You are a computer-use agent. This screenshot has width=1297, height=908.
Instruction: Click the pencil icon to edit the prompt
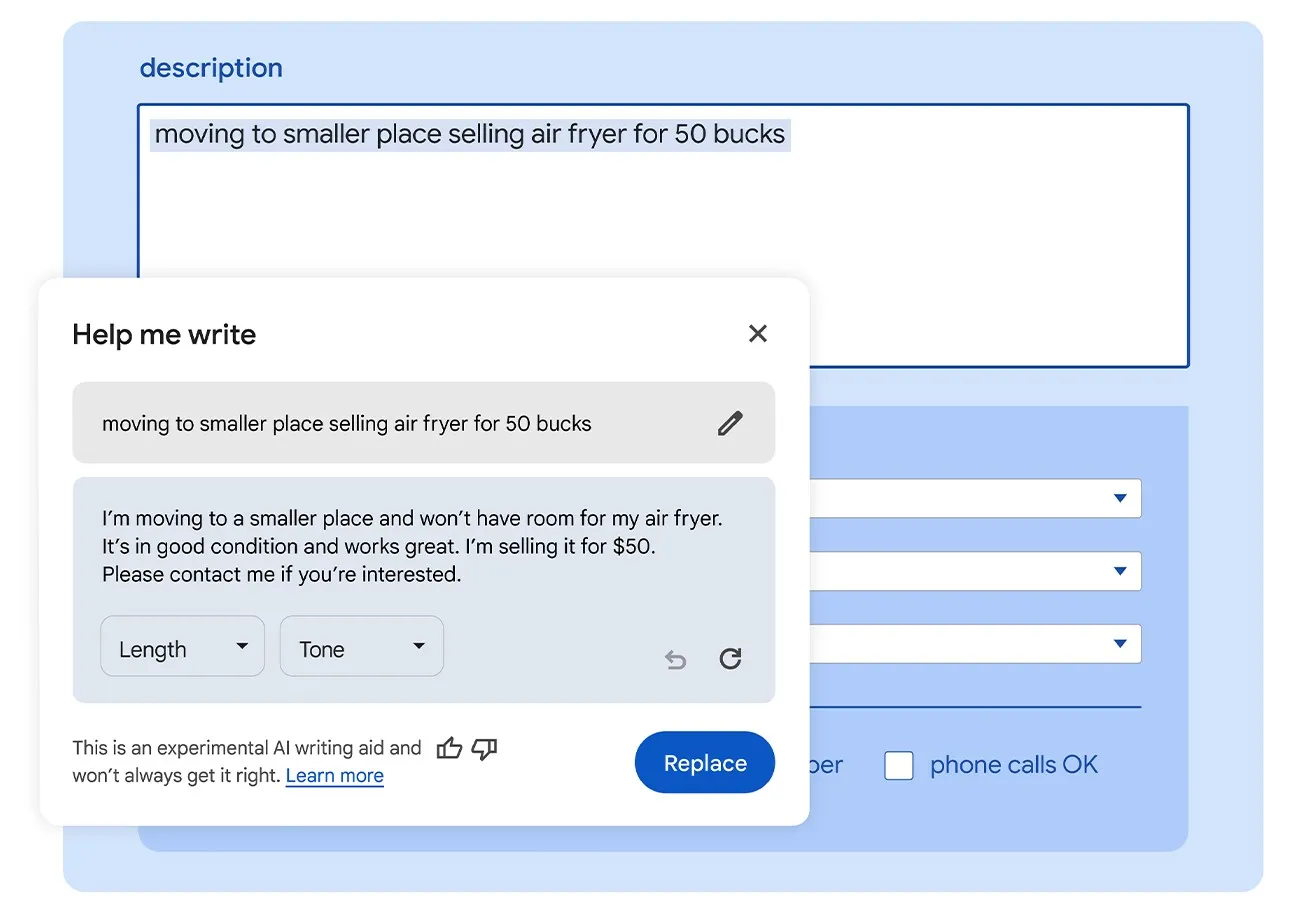click(730, 423)
